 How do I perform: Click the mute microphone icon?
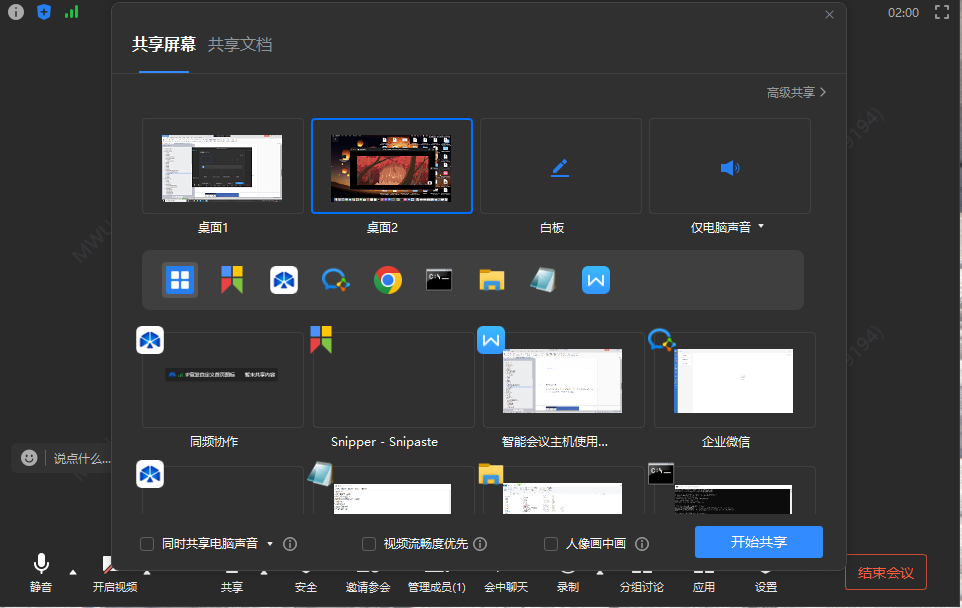41,565
